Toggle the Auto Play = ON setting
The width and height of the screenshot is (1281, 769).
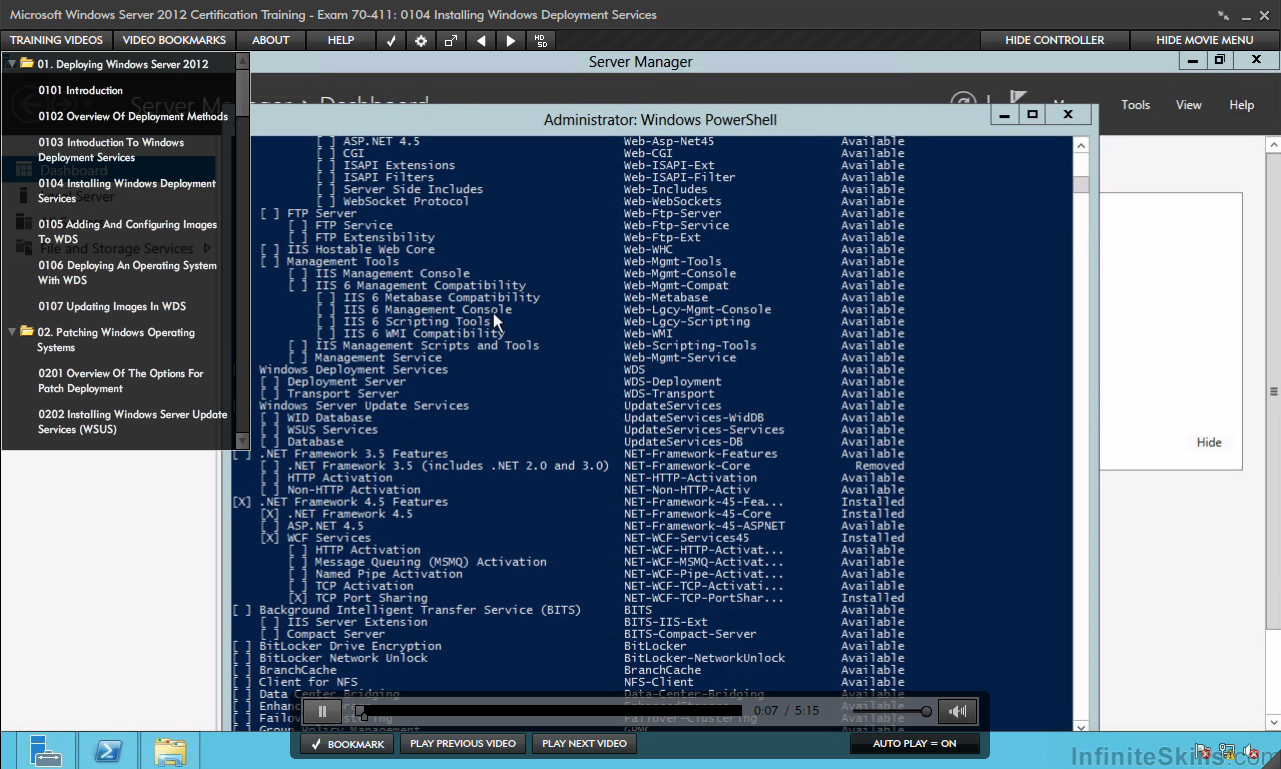(x=914, y=744)
